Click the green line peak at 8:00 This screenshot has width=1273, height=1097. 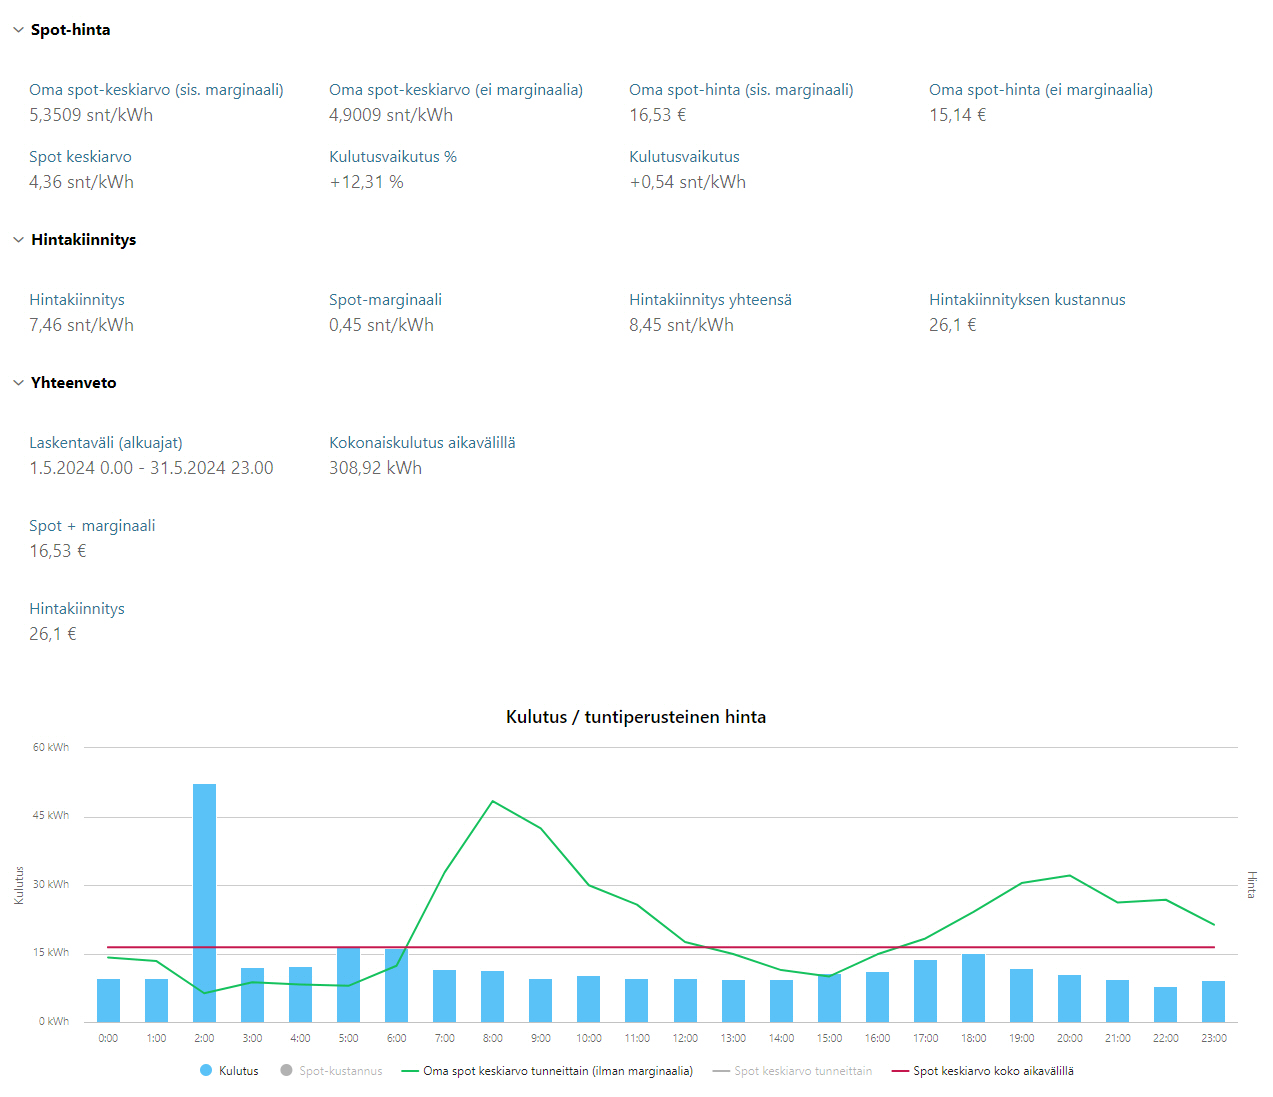click(493, 801)
